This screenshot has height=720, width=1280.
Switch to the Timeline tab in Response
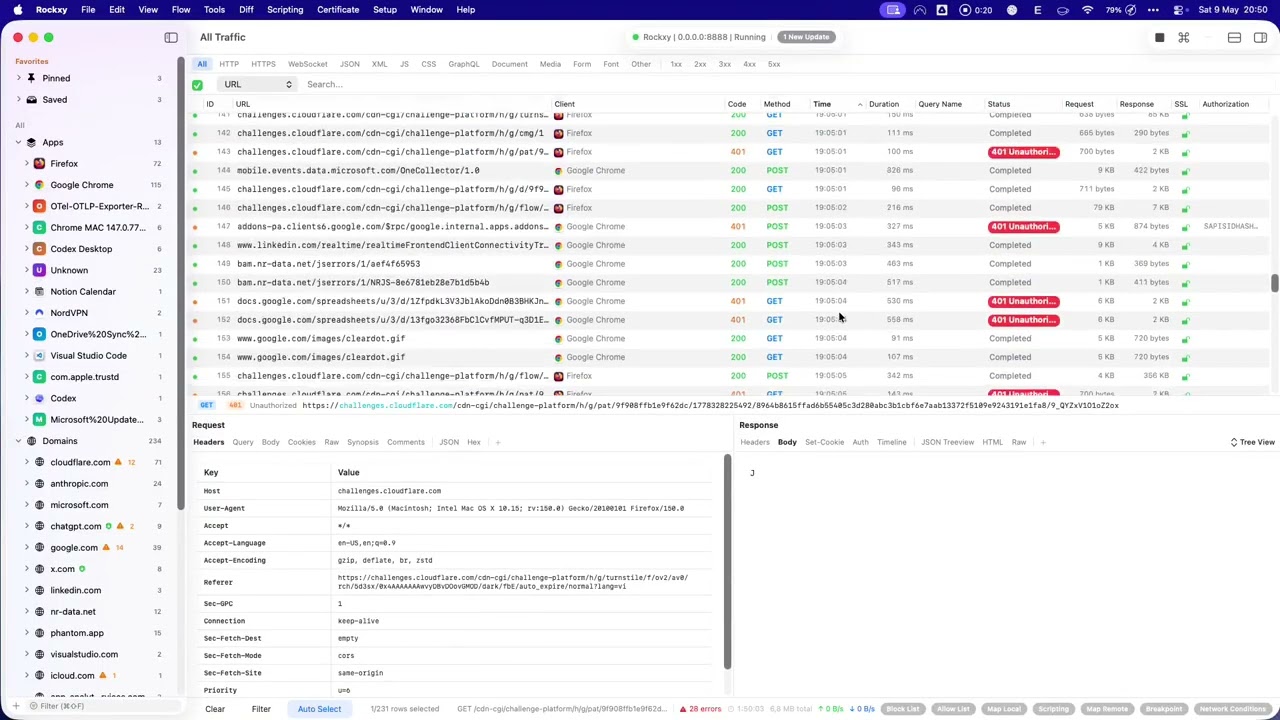892,442
